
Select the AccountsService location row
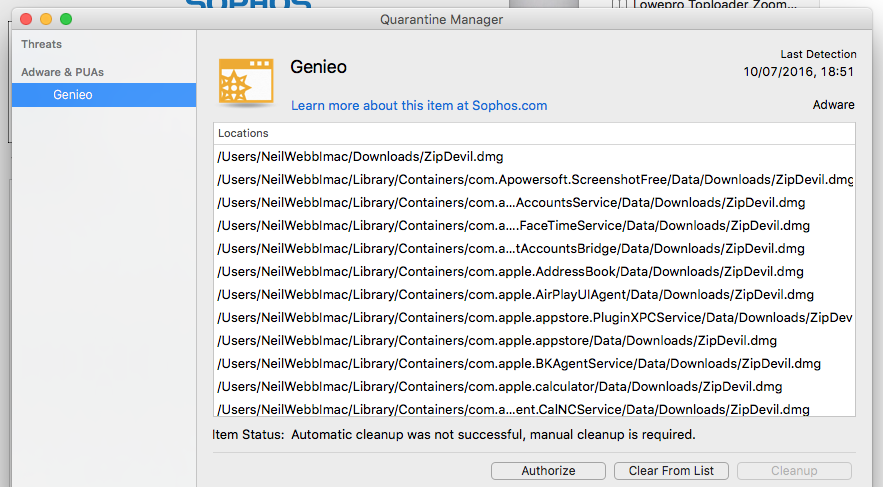534,203
